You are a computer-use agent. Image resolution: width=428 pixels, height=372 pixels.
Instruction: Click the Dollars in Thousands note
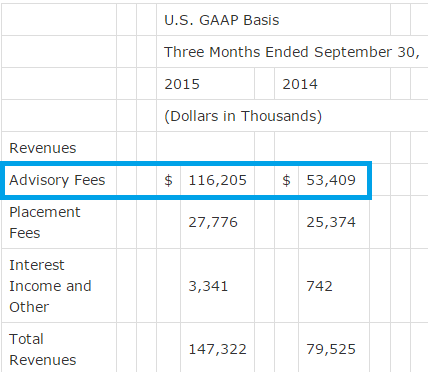point(243,116)
